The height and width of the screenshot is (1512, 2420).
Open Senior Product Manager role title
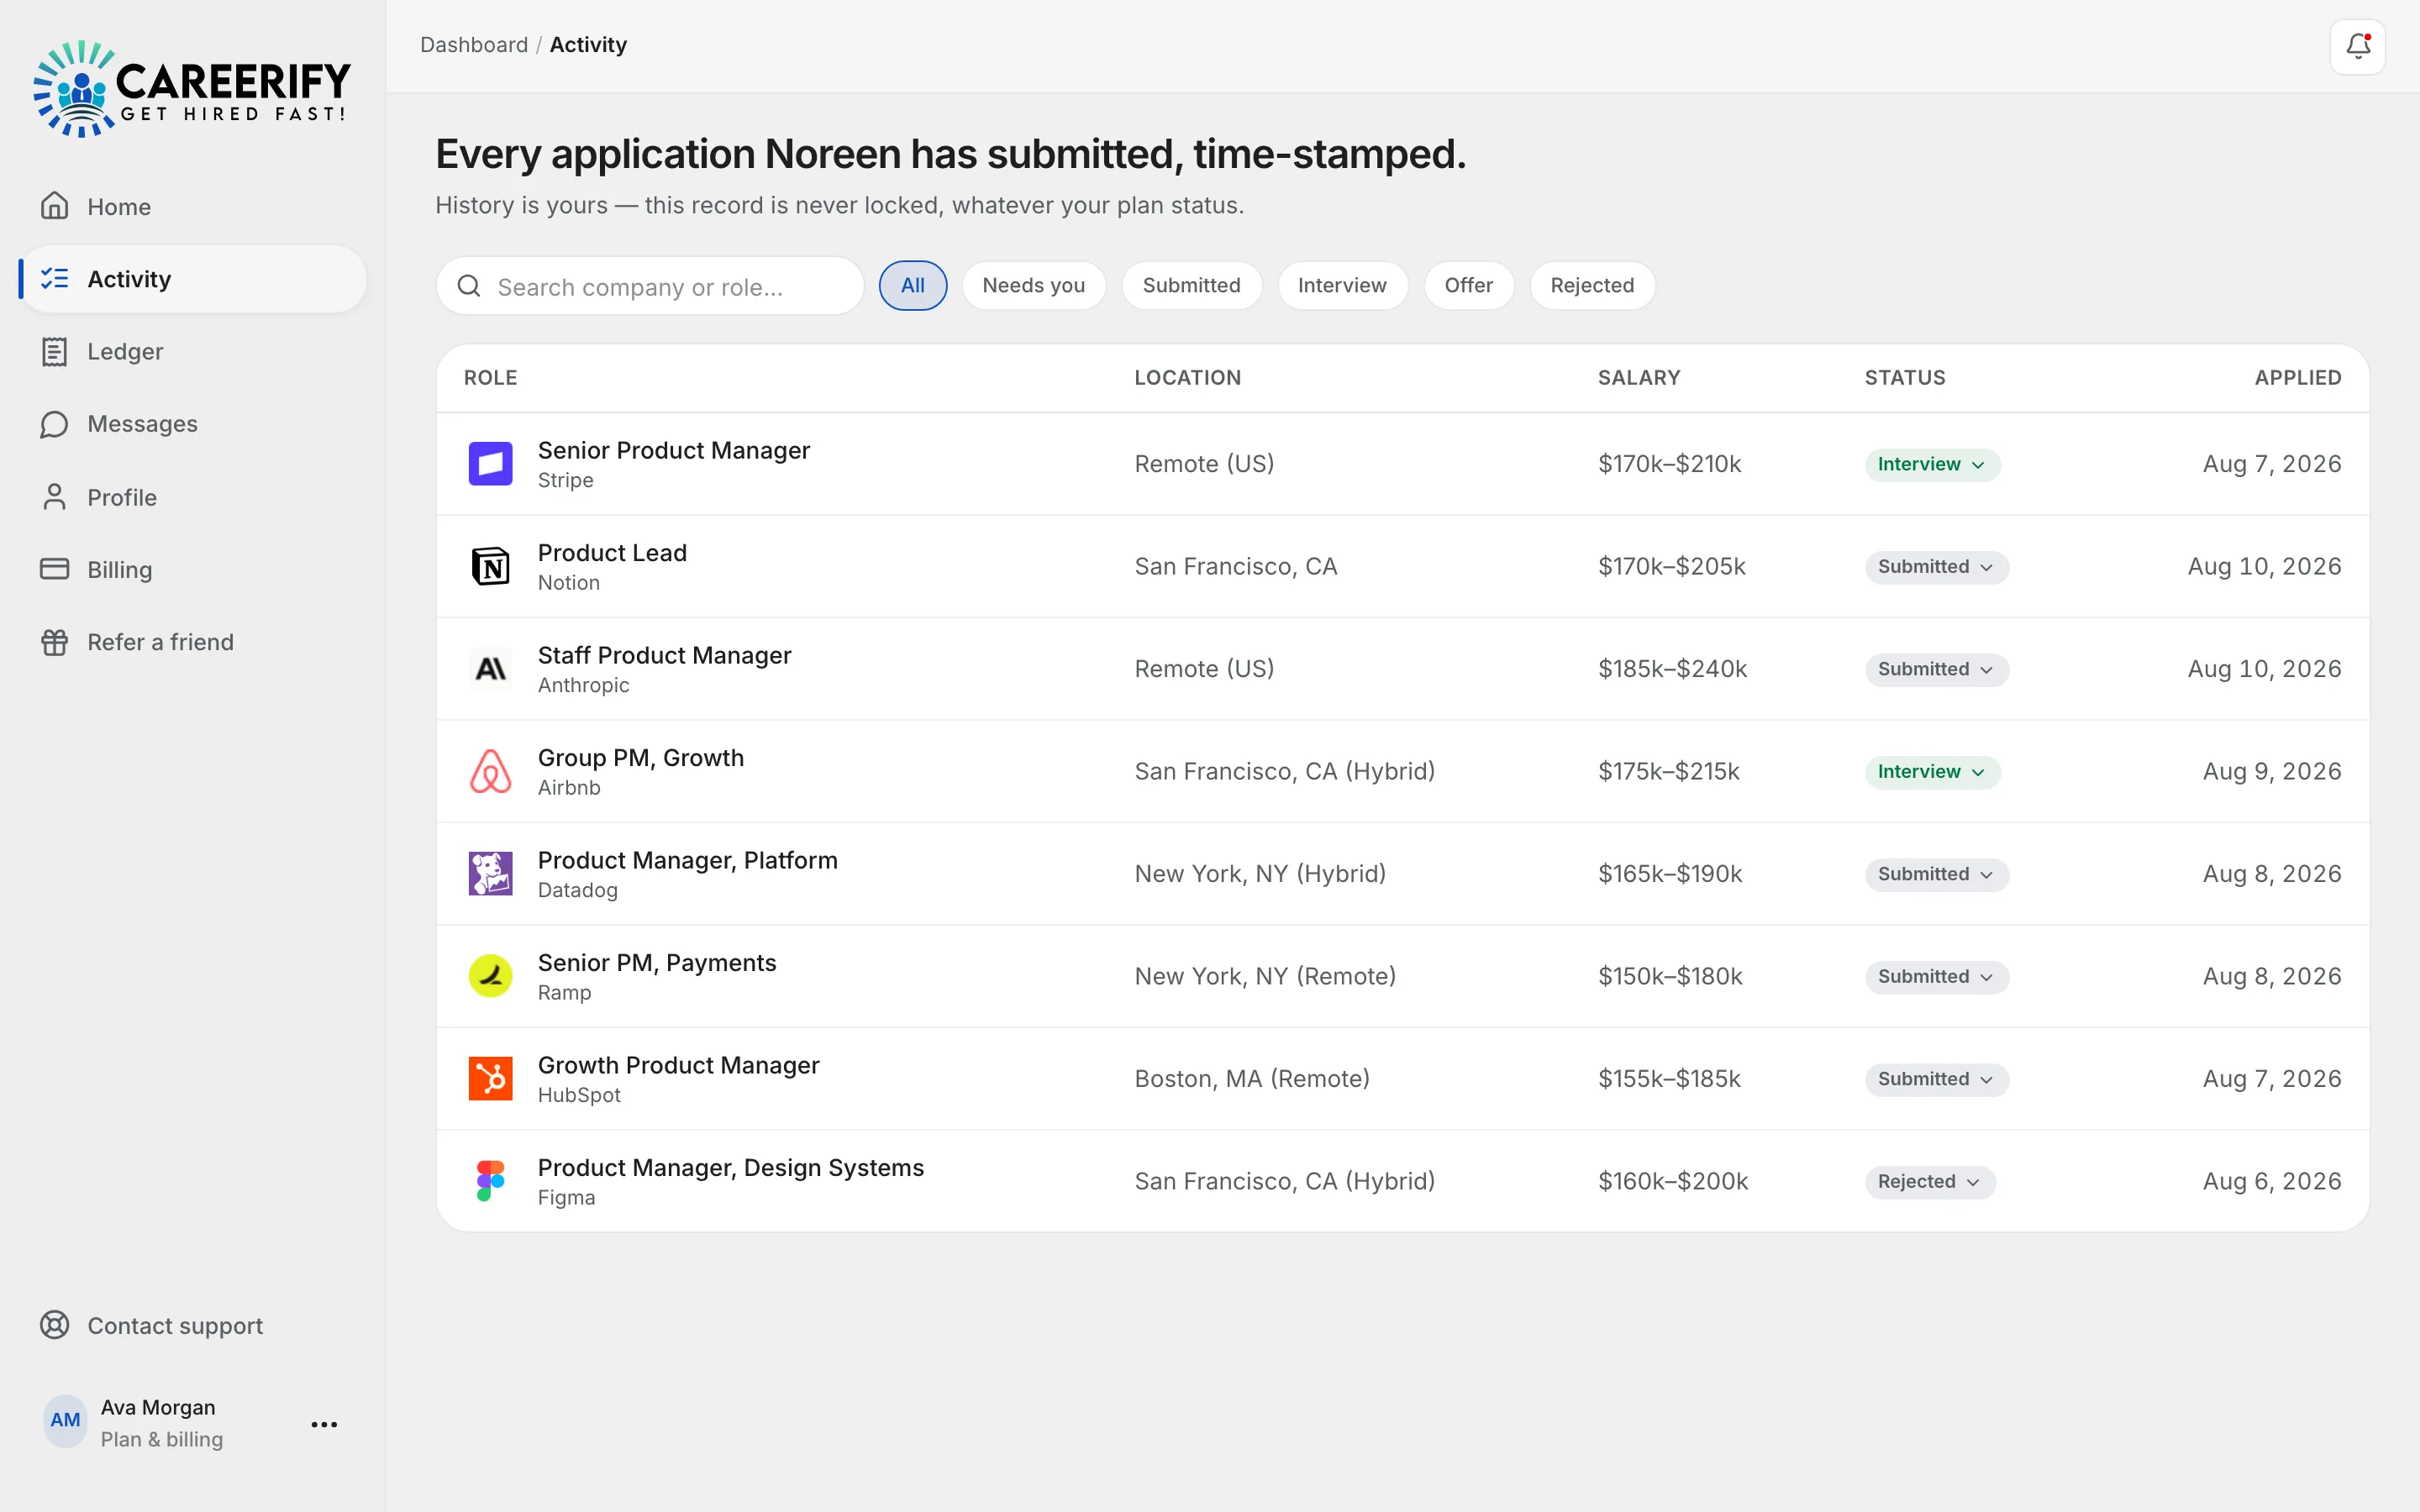point(674,451)
